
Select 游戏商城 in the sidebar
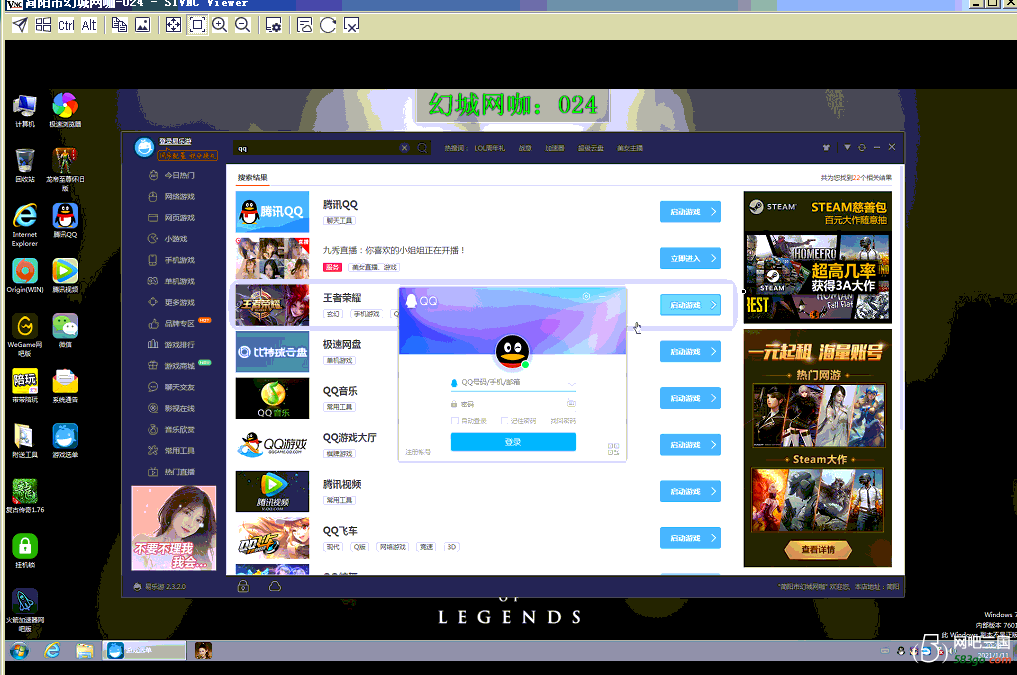click(173, 366)
